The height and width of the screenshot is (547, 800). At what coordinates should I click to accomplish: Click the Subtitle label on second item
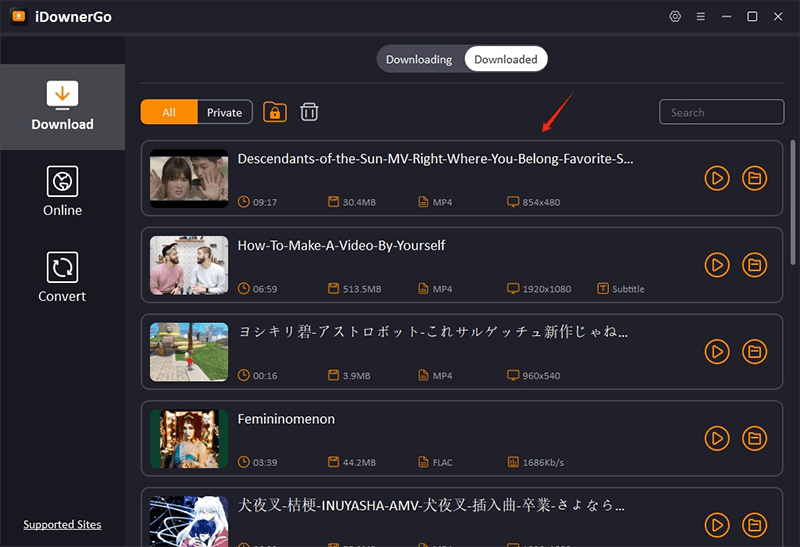coord(628,289)
